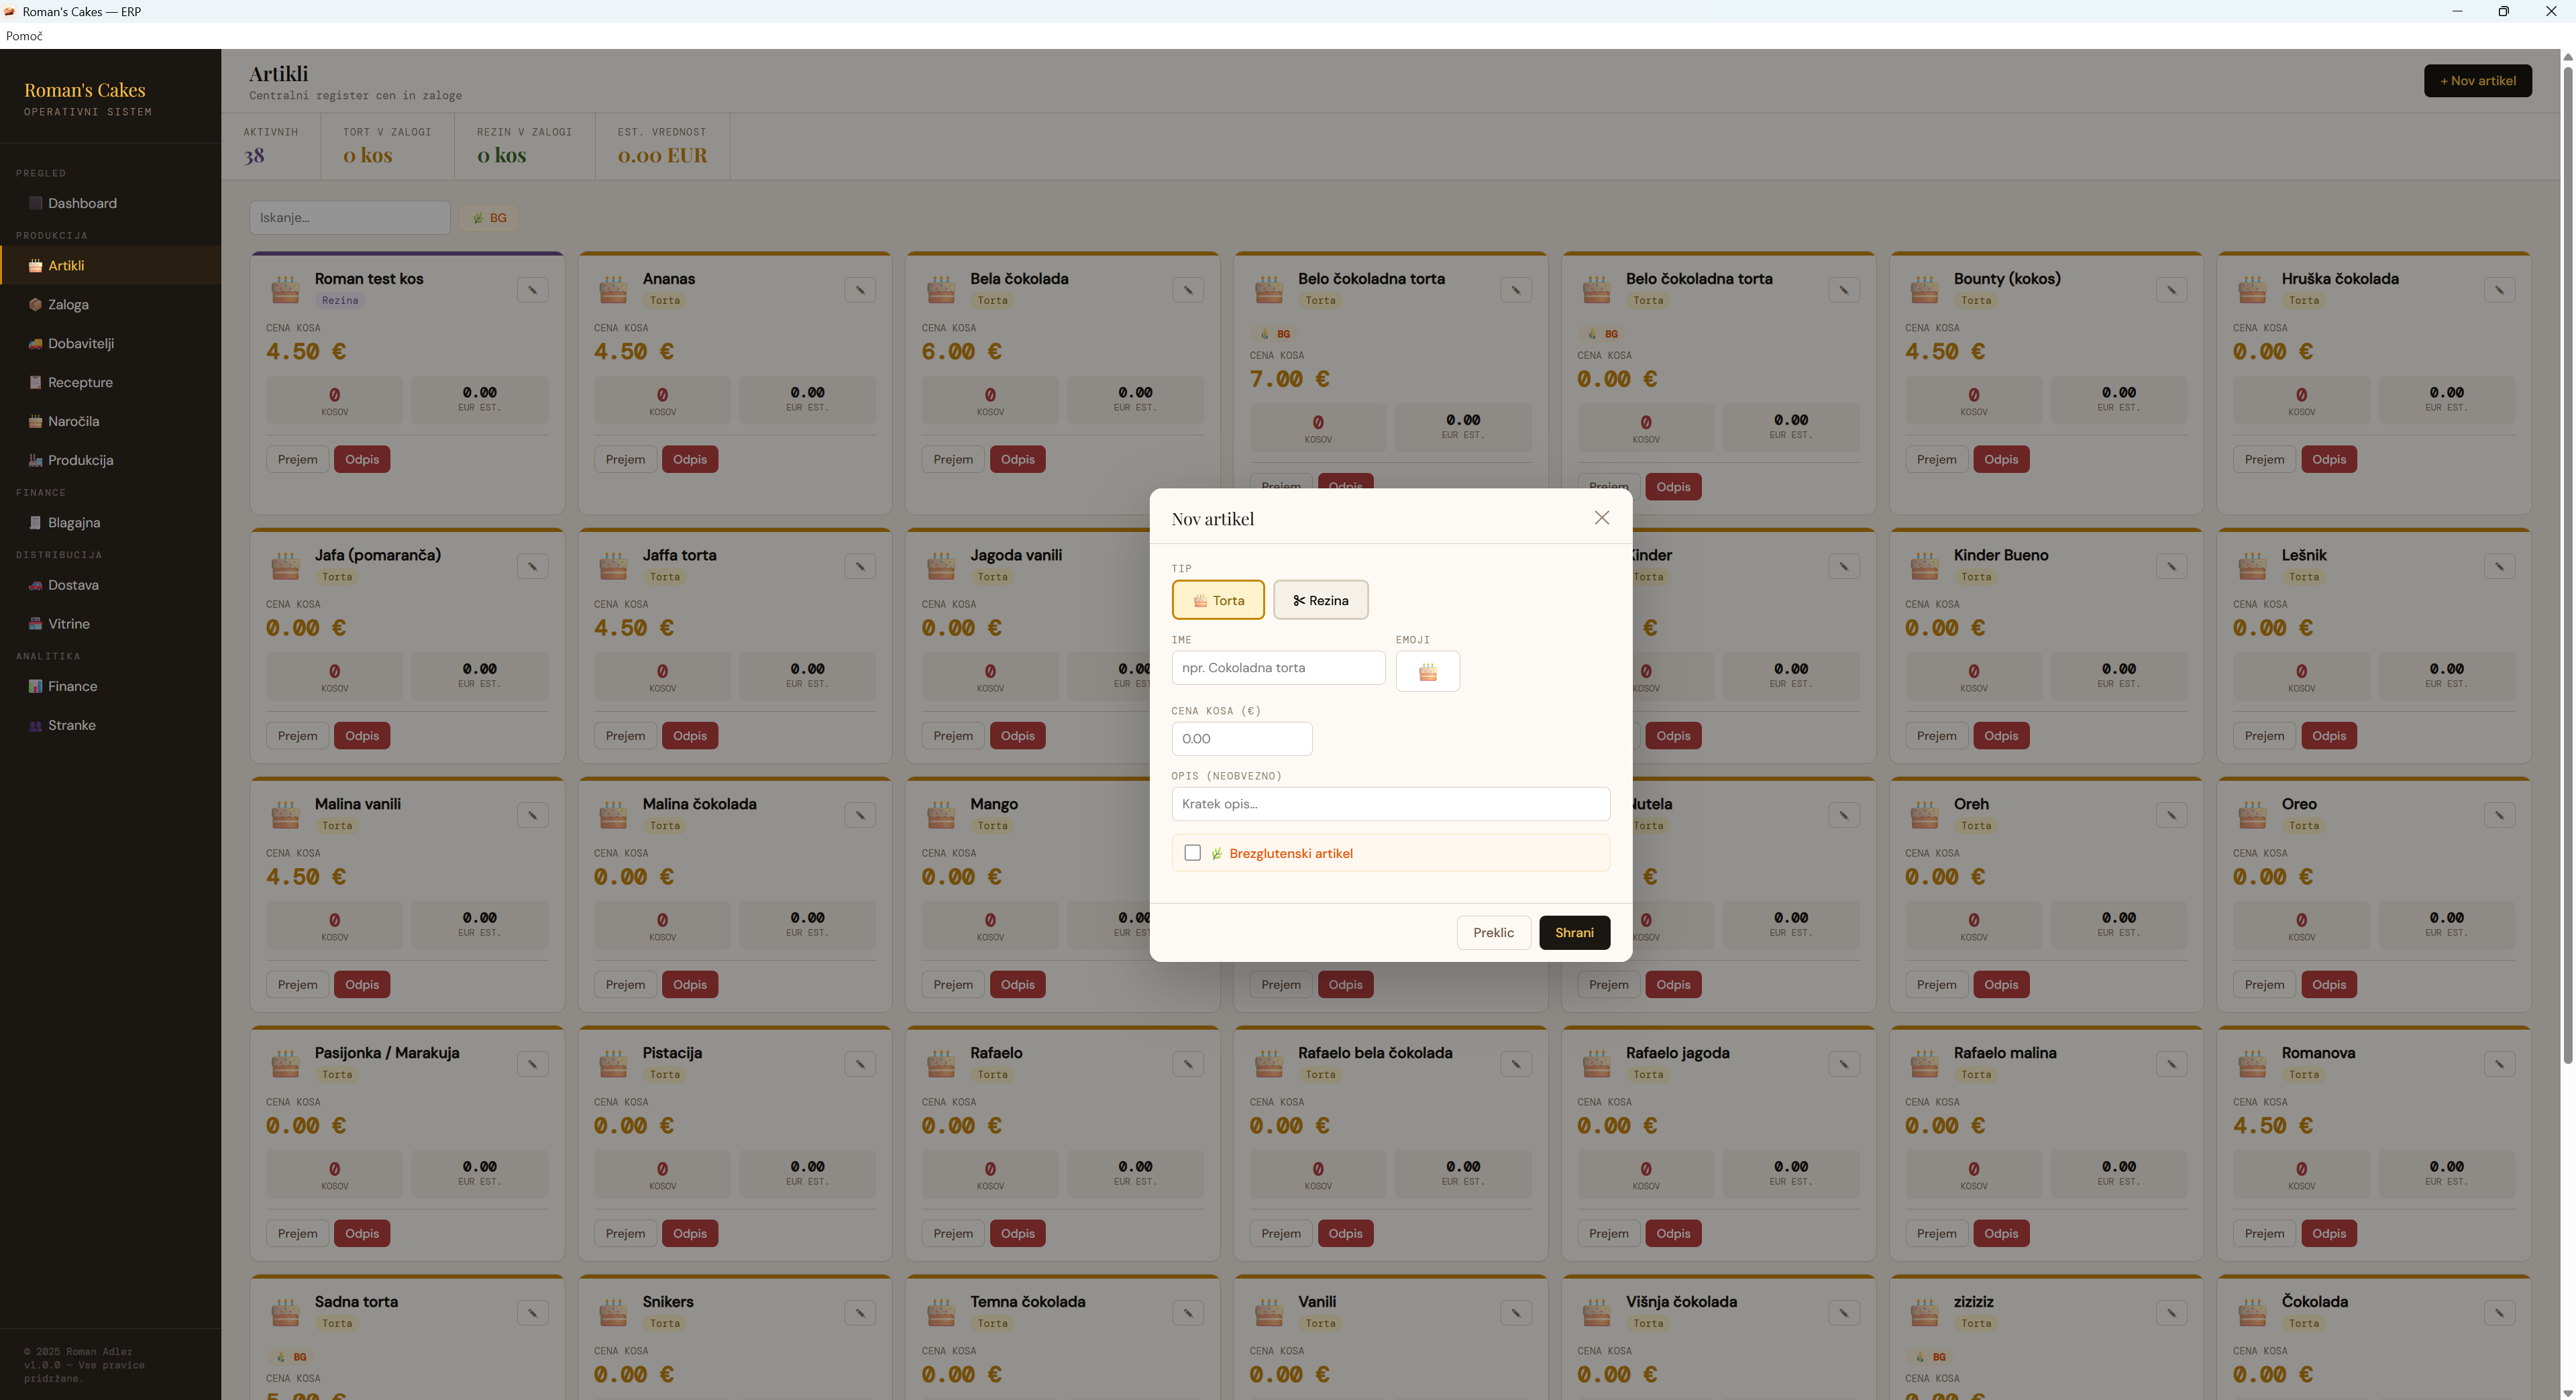2576x1400 pixels.
Task: Edit the Bounty (kokos) article
Action: 2172,290
